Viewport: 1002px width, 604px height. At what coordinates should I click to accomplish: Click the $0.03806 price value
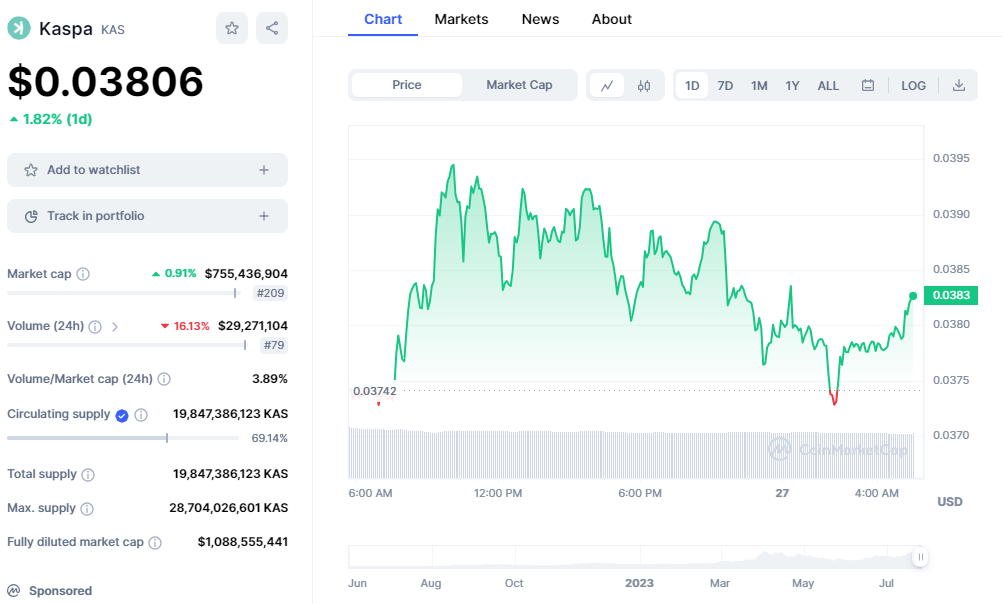(105, 82)
